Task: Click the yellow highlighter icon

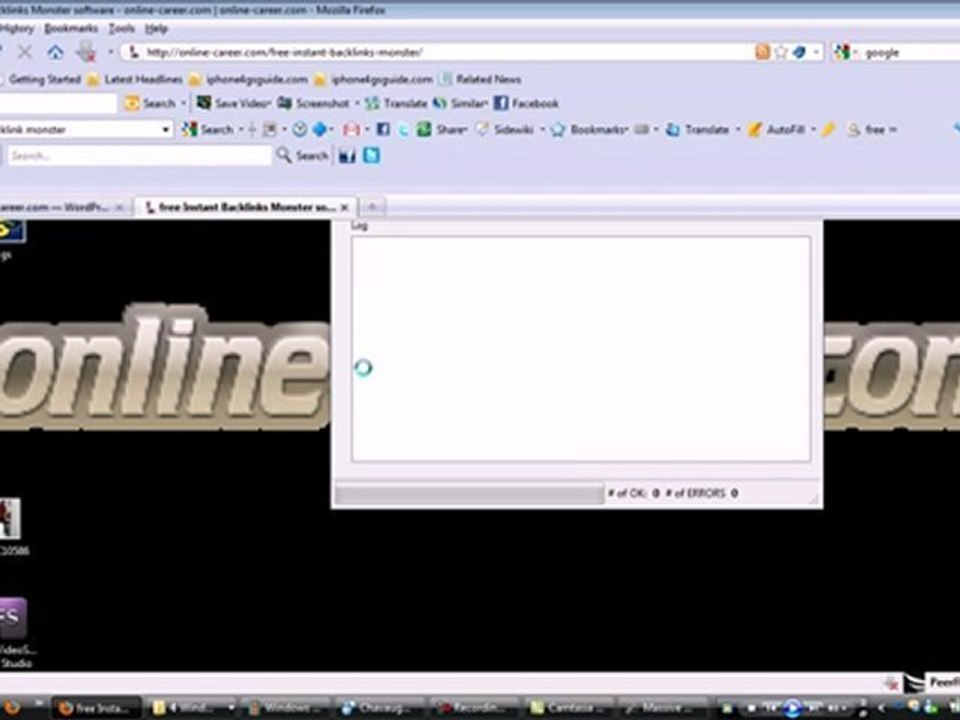Action: (x=828, y=129)
